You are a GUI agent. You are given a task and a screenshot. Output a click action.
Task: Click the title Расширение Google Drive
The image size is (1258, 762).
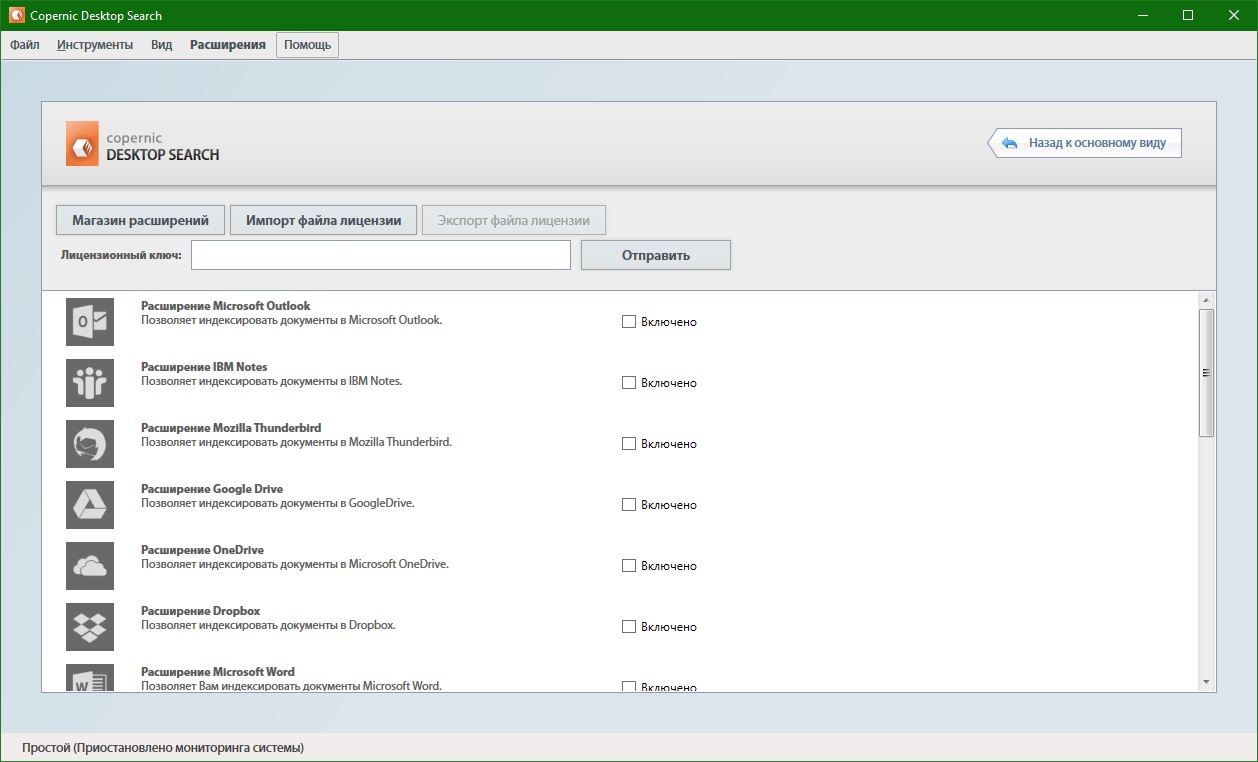pyautogui.click(x=212, y=489)
